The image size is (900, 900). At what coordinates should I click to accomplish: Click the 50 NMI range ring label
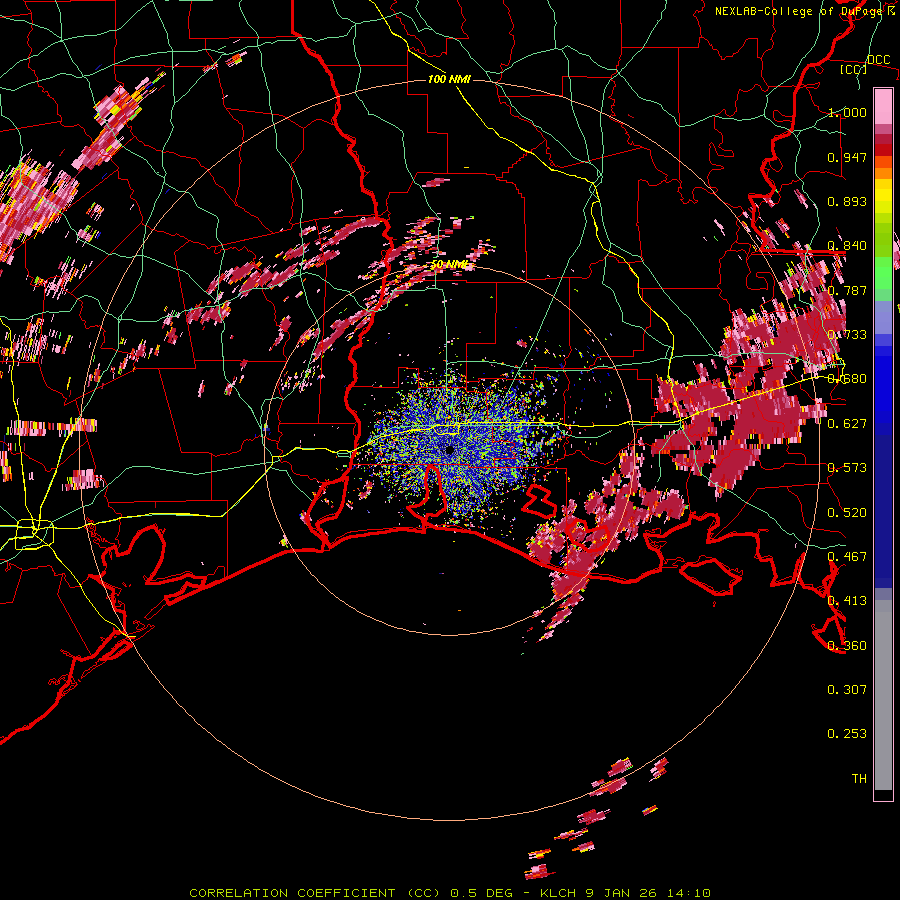pyautogui.click(x=449, y=265)
